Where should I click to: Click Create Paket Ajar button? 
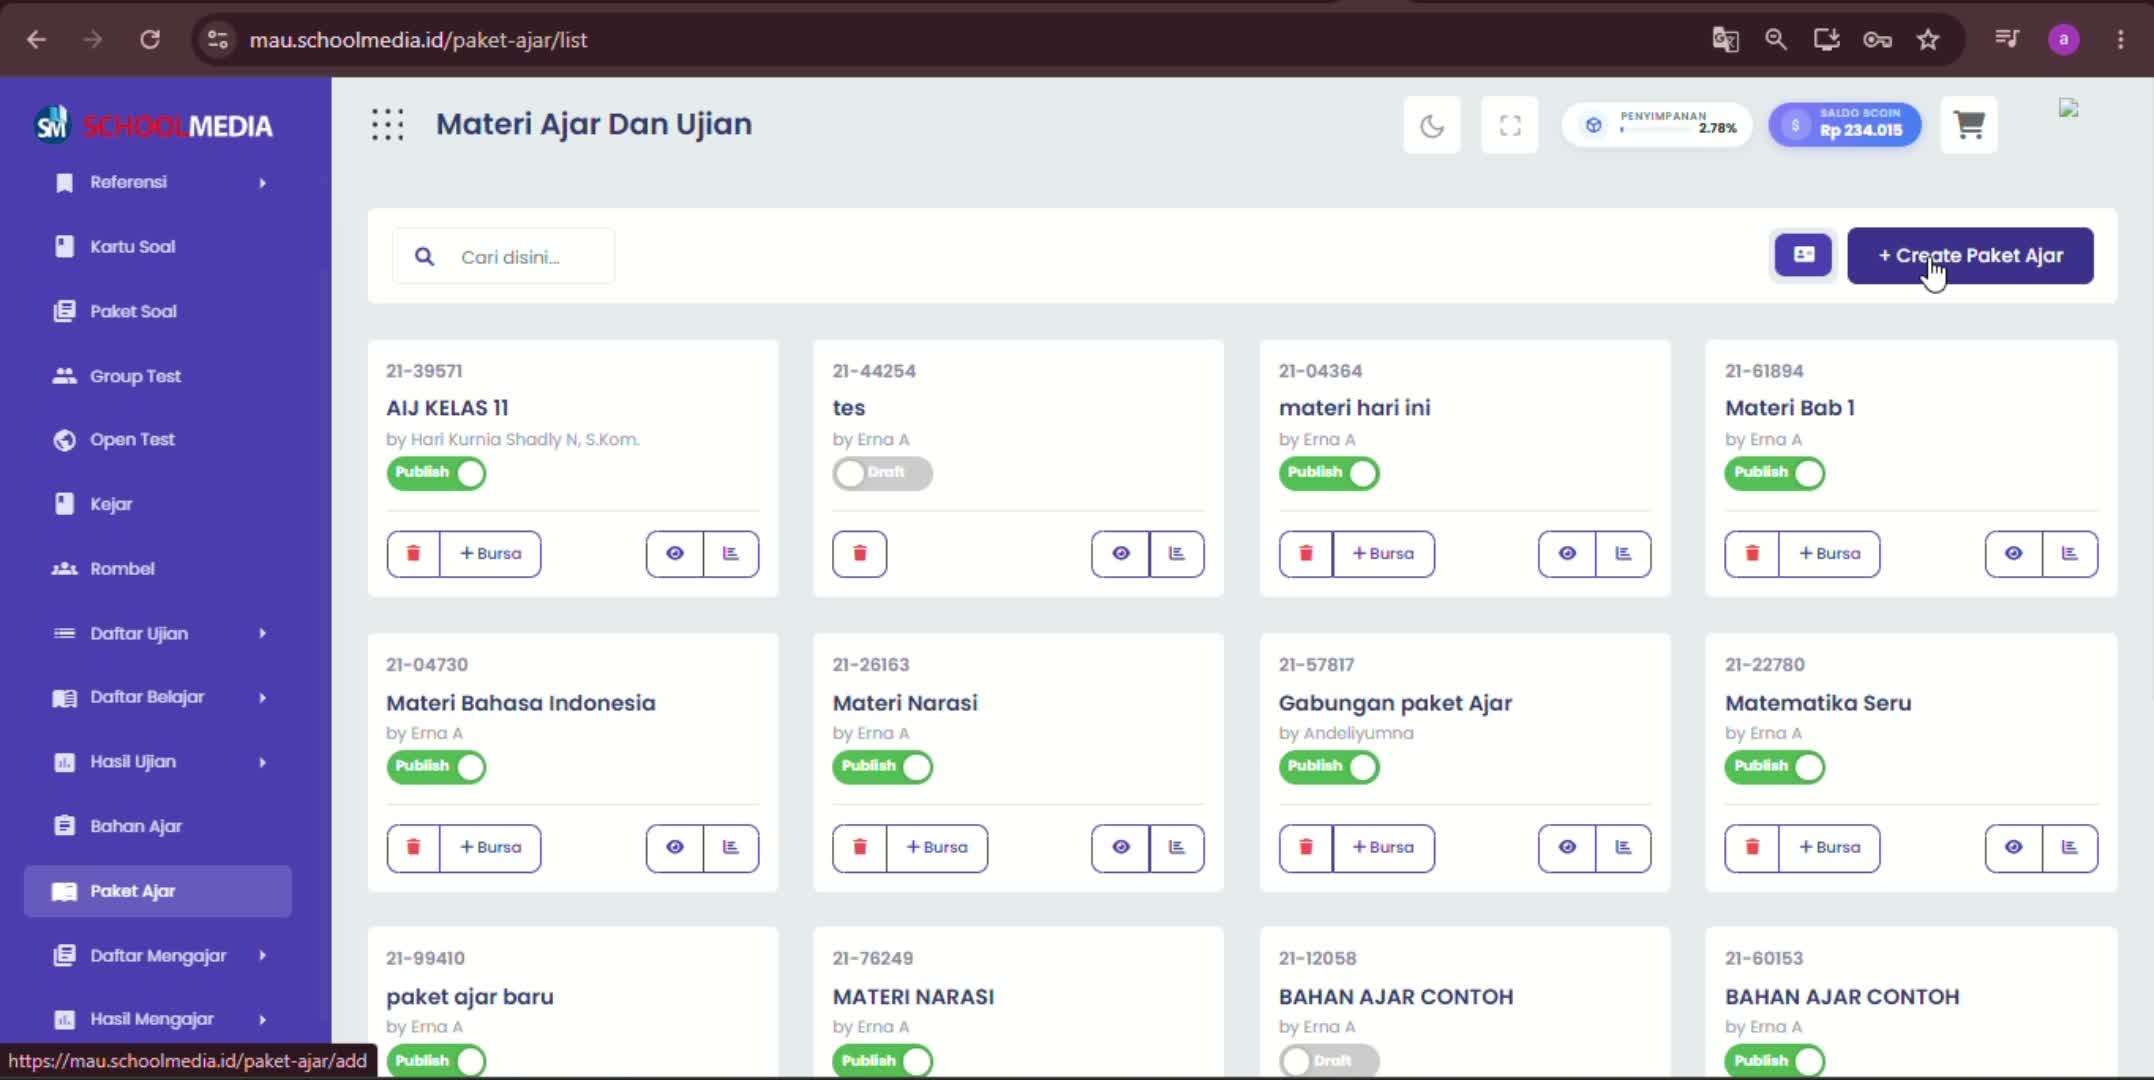1970,256
